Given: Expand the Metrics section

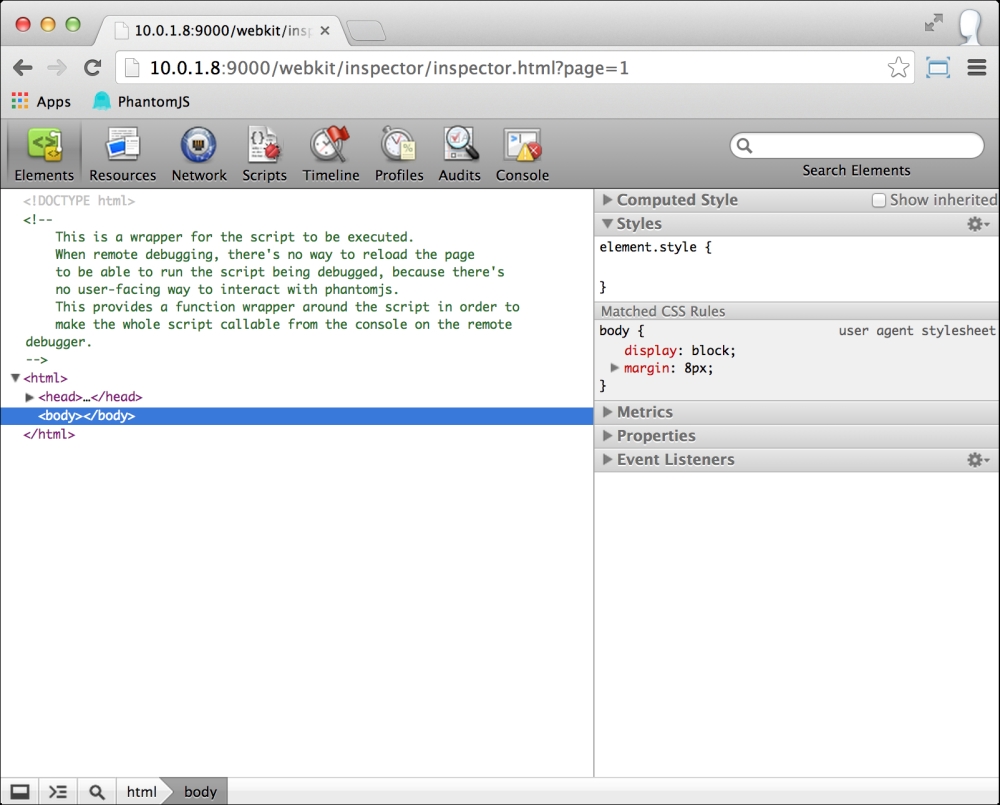Looking at the screenshot, I should point(607,412).
